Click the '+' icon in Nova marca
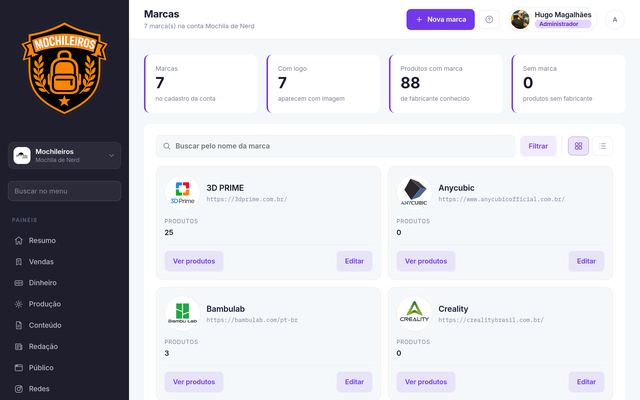Screen dimensions: 640x400 pyautogui.click(x=419, y=19)
